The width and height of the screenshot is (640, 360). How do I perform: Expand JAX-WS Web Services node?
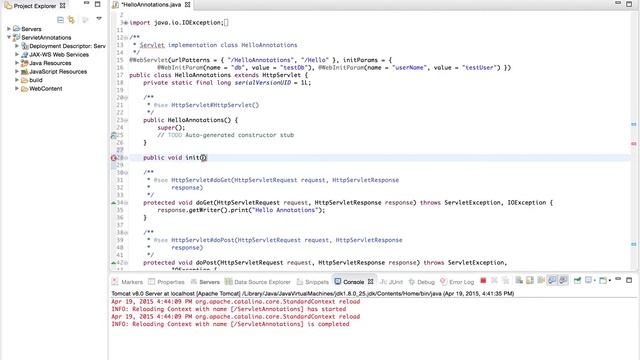point(17,54)
